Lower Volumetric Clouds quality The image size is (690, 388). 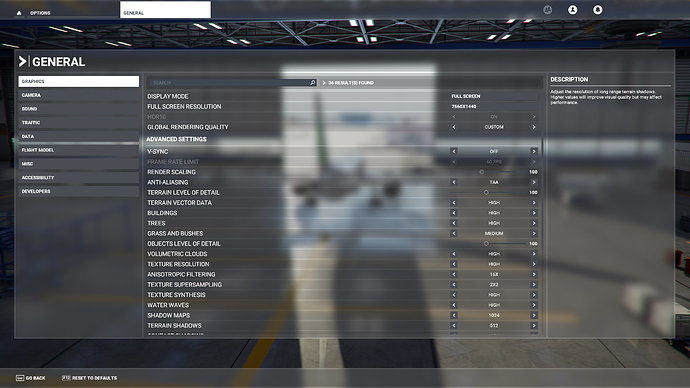pos(454,254)
